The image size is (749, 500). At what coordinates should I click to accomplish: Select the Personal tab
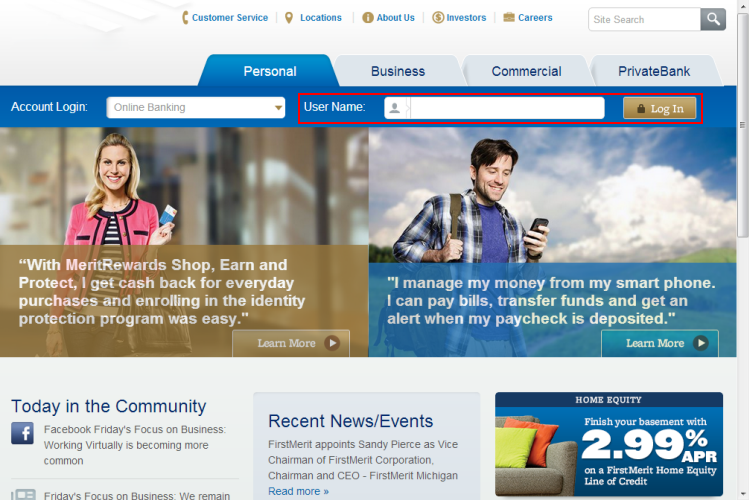[269, 71]
